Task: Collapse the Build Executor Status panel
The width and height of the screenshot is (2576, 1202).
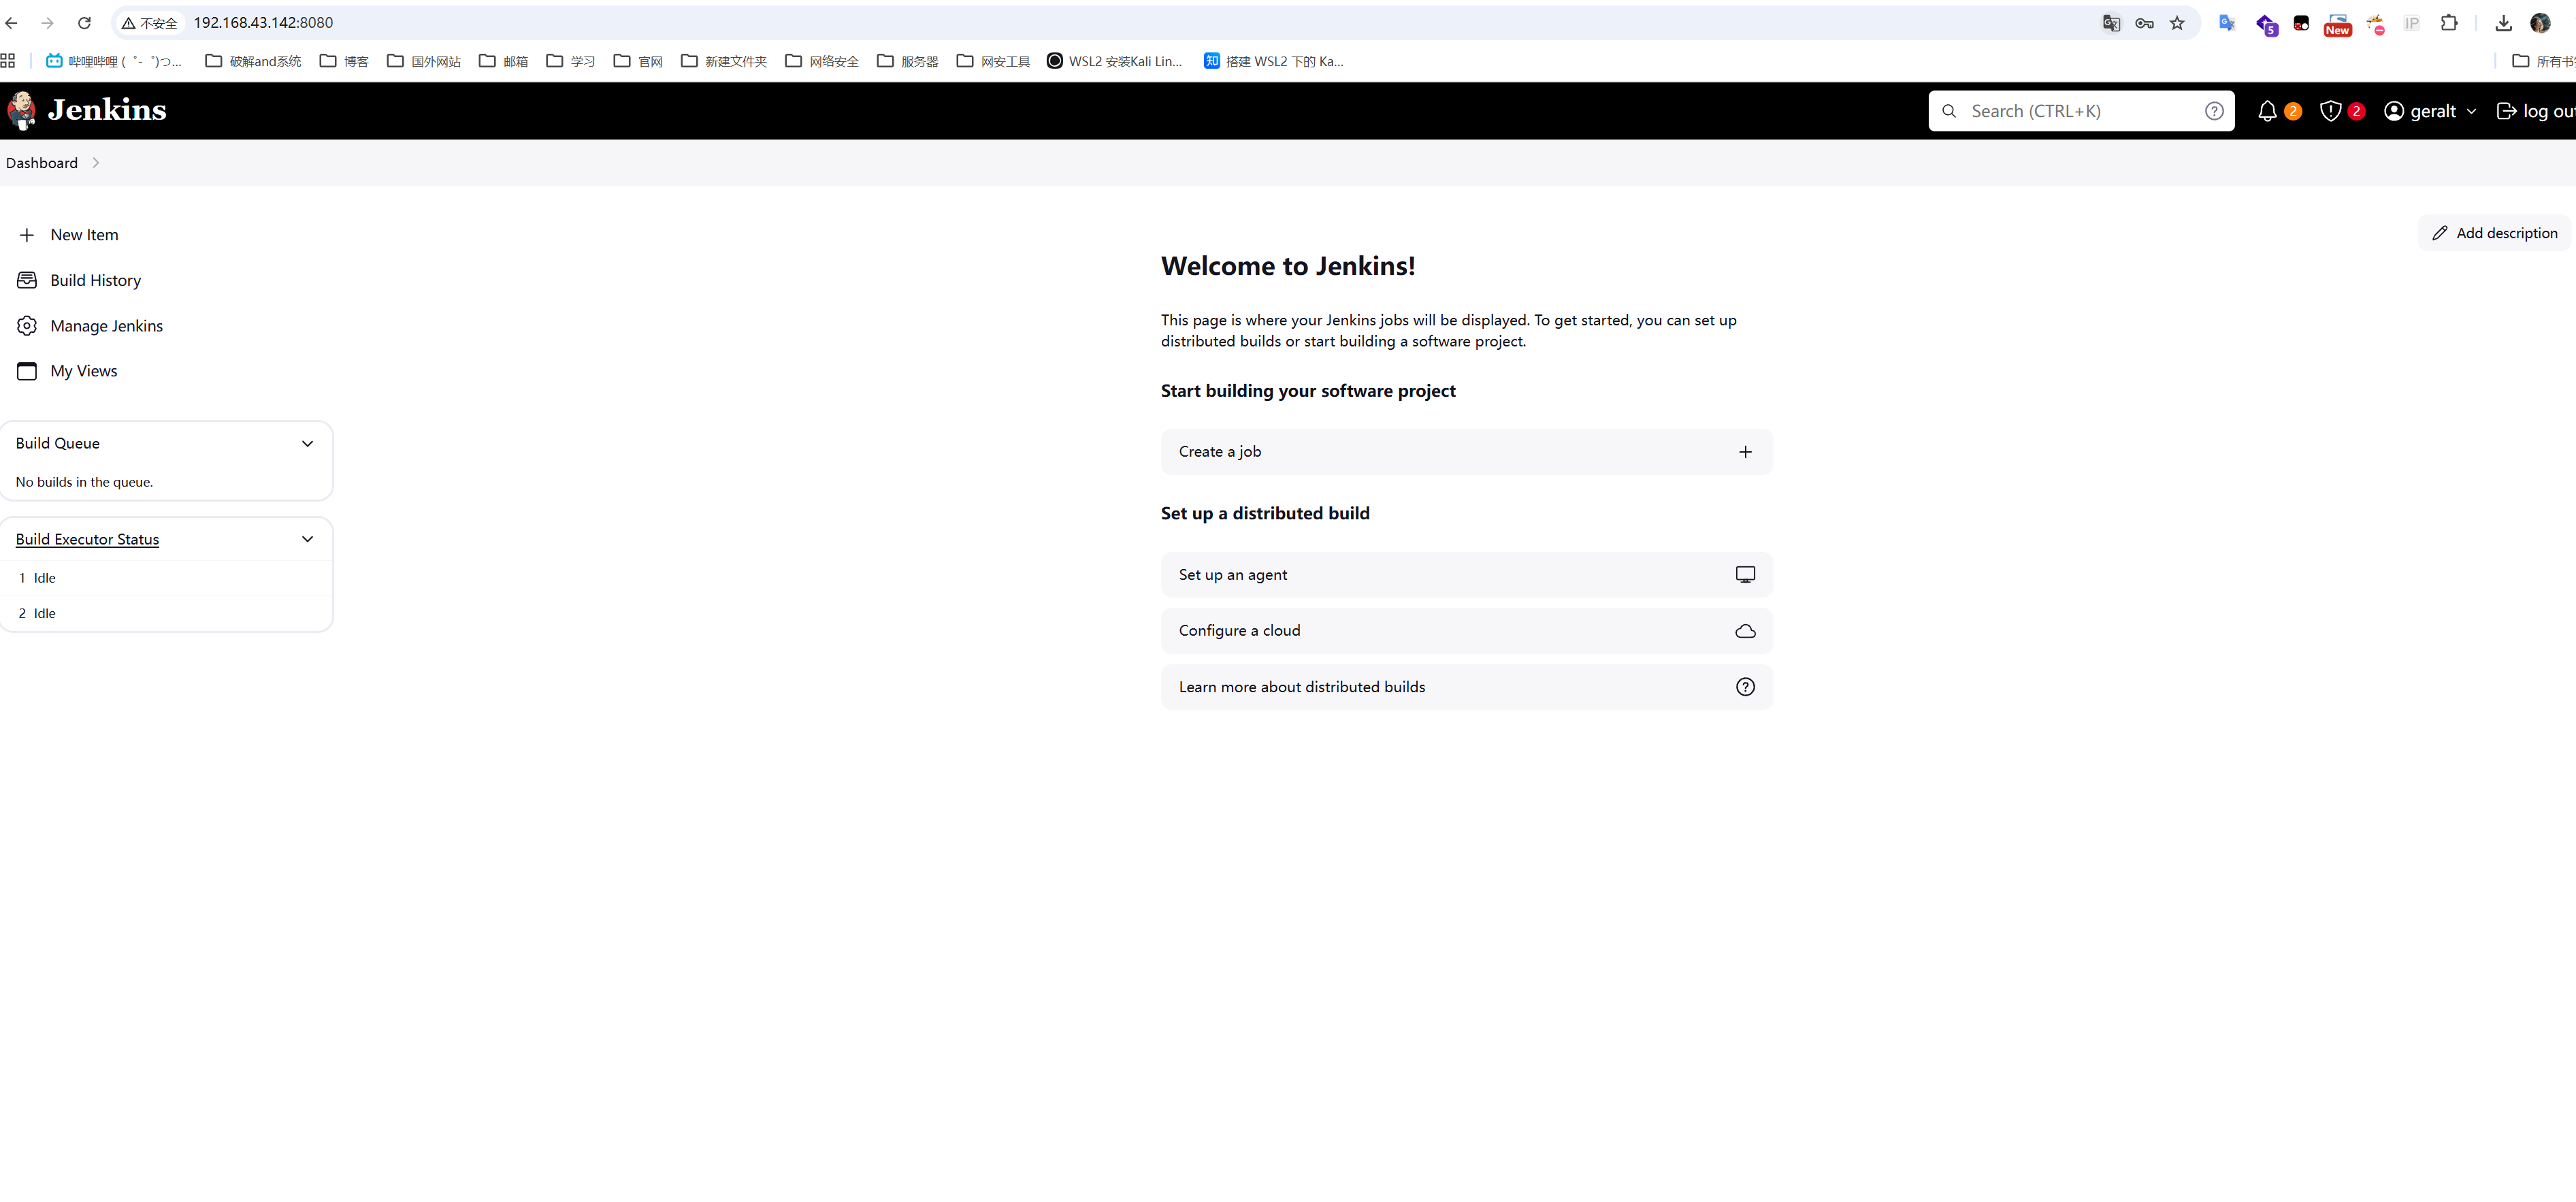Action: click(x=307, y=539)
